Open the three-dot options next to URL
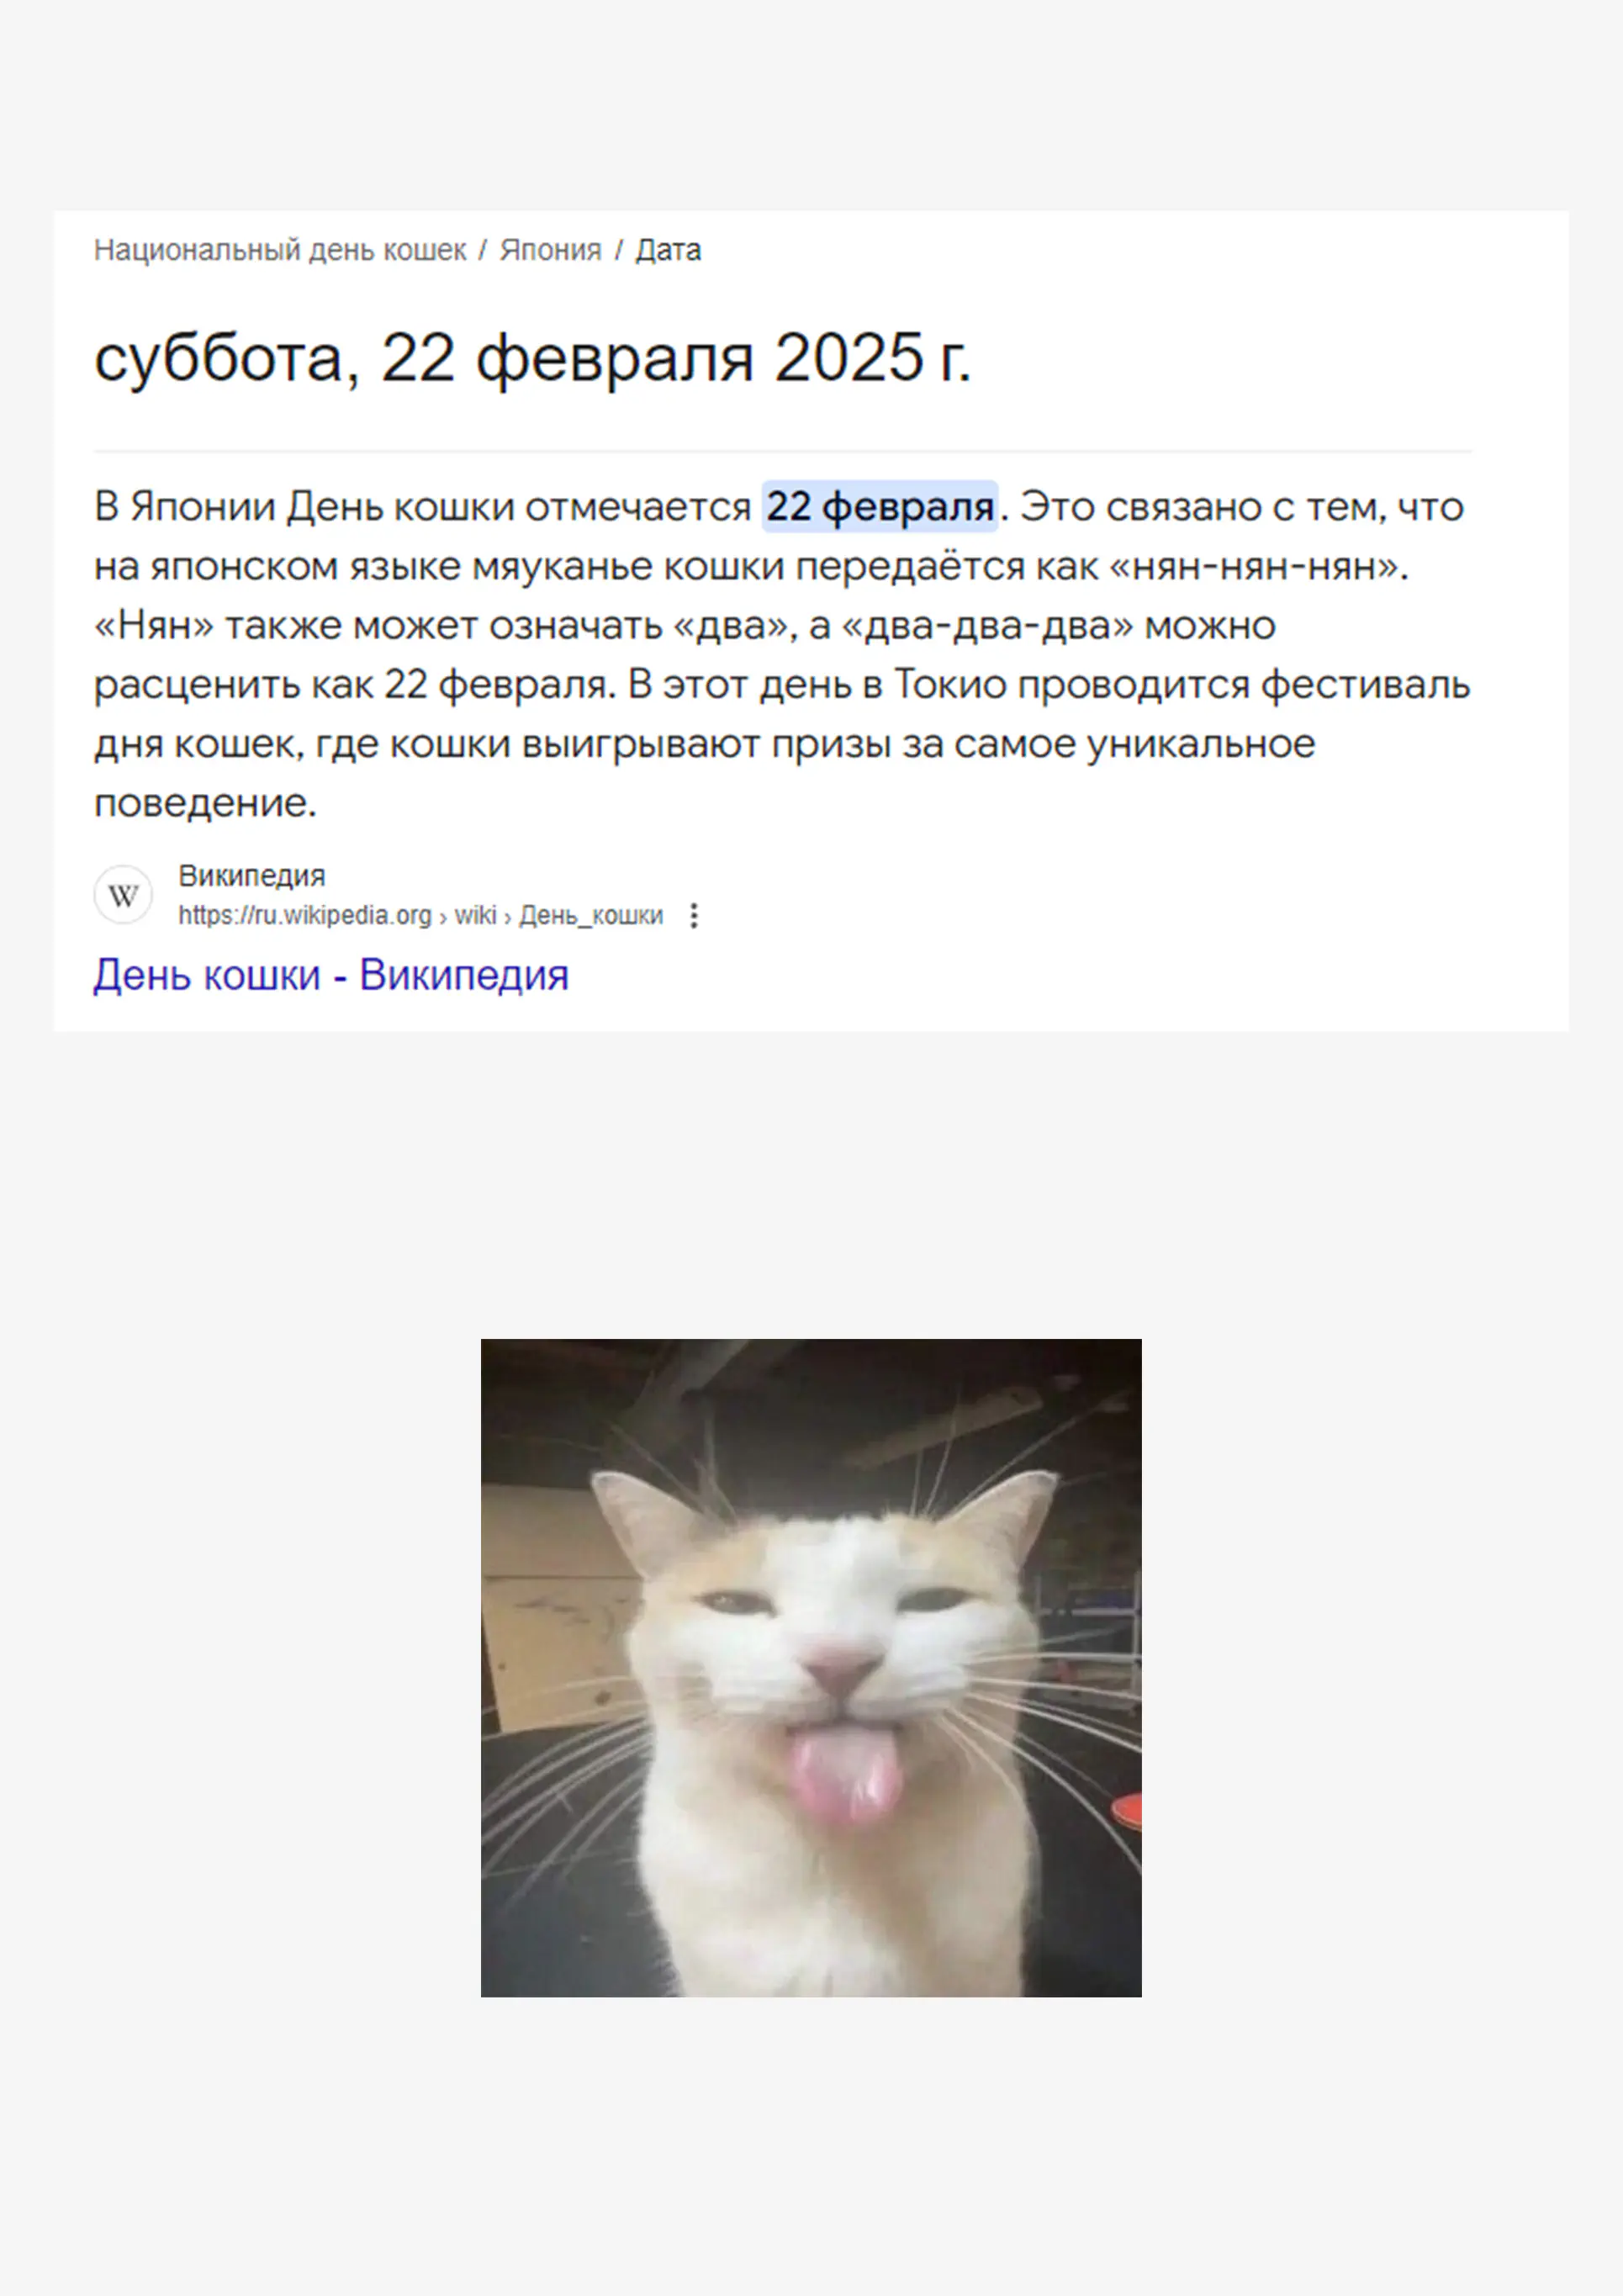The width and height of the screenshot is (1623, 2296). pos(694,916)
